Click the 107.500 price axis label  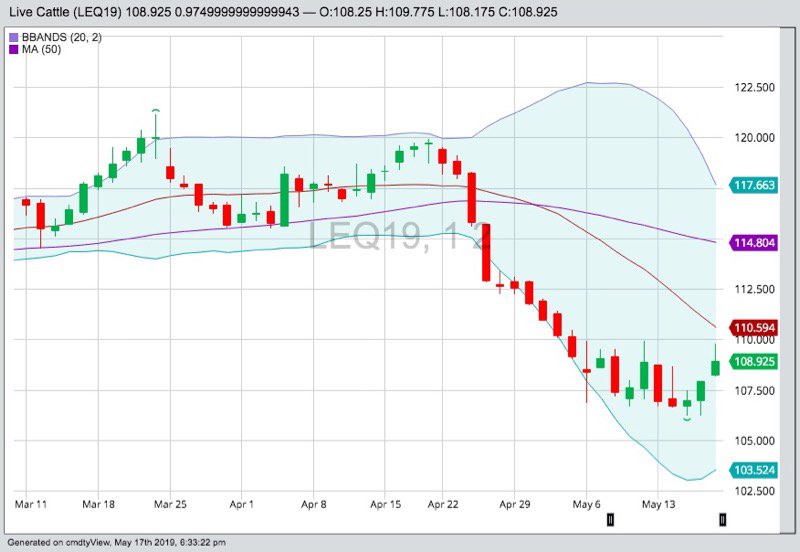coord(754,391)
